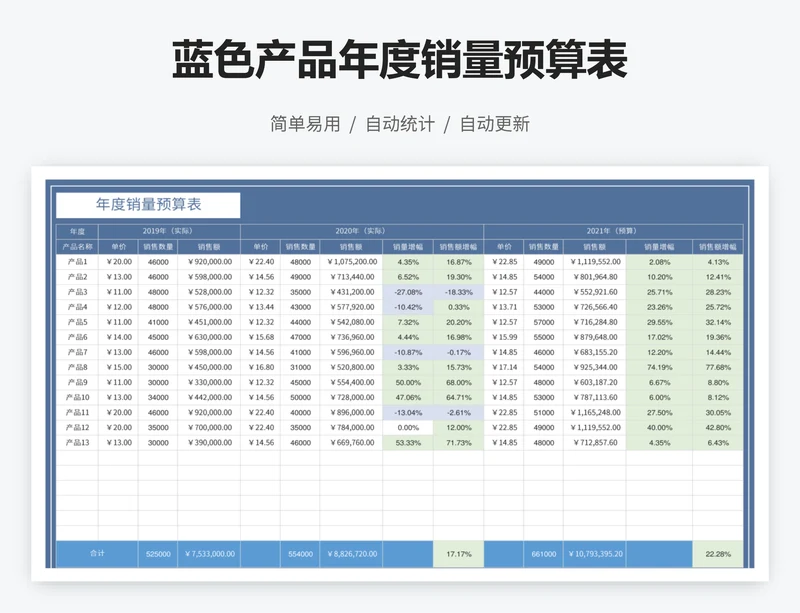The width and height of the screenshot is (800, 613).
Task: Click the subtitle text 自动统计
Action: pos(400,124)
